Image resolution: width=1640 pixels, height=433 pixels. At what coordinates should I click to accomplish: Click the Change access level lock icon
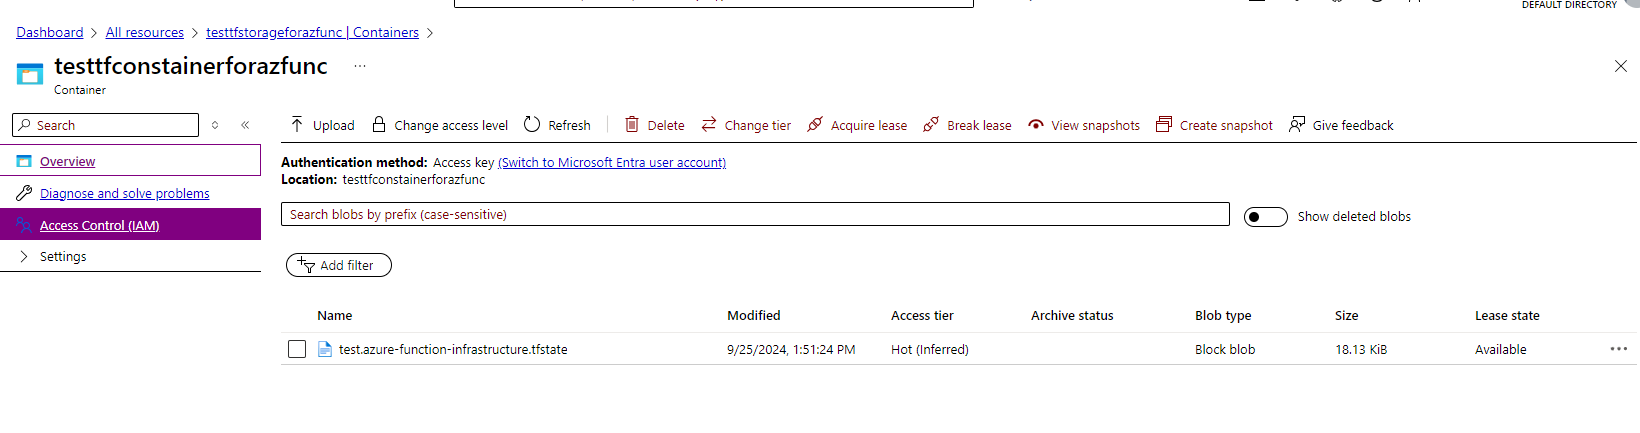(x=379, y=124)
